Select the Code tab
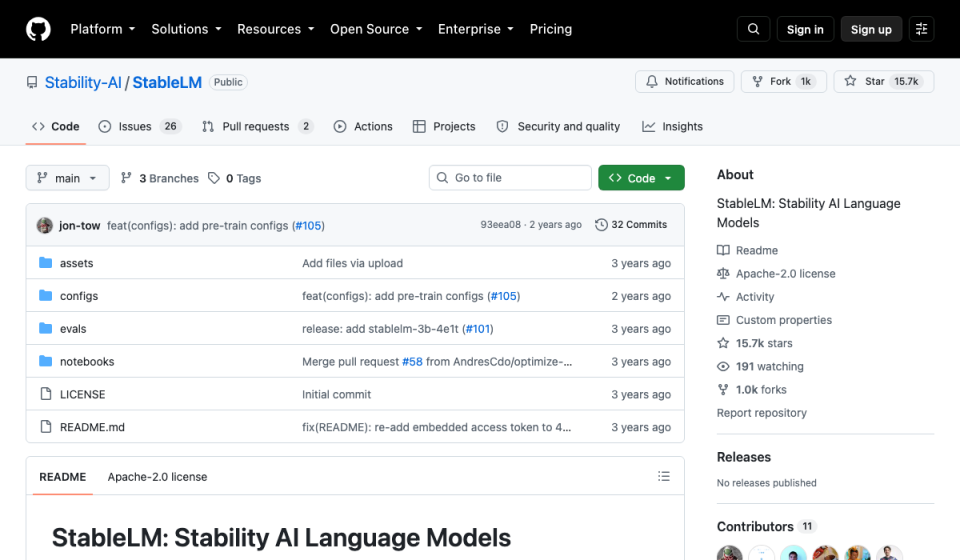This screenshot has height=560, width=960. pyautogui.click(x=56, y=126)
